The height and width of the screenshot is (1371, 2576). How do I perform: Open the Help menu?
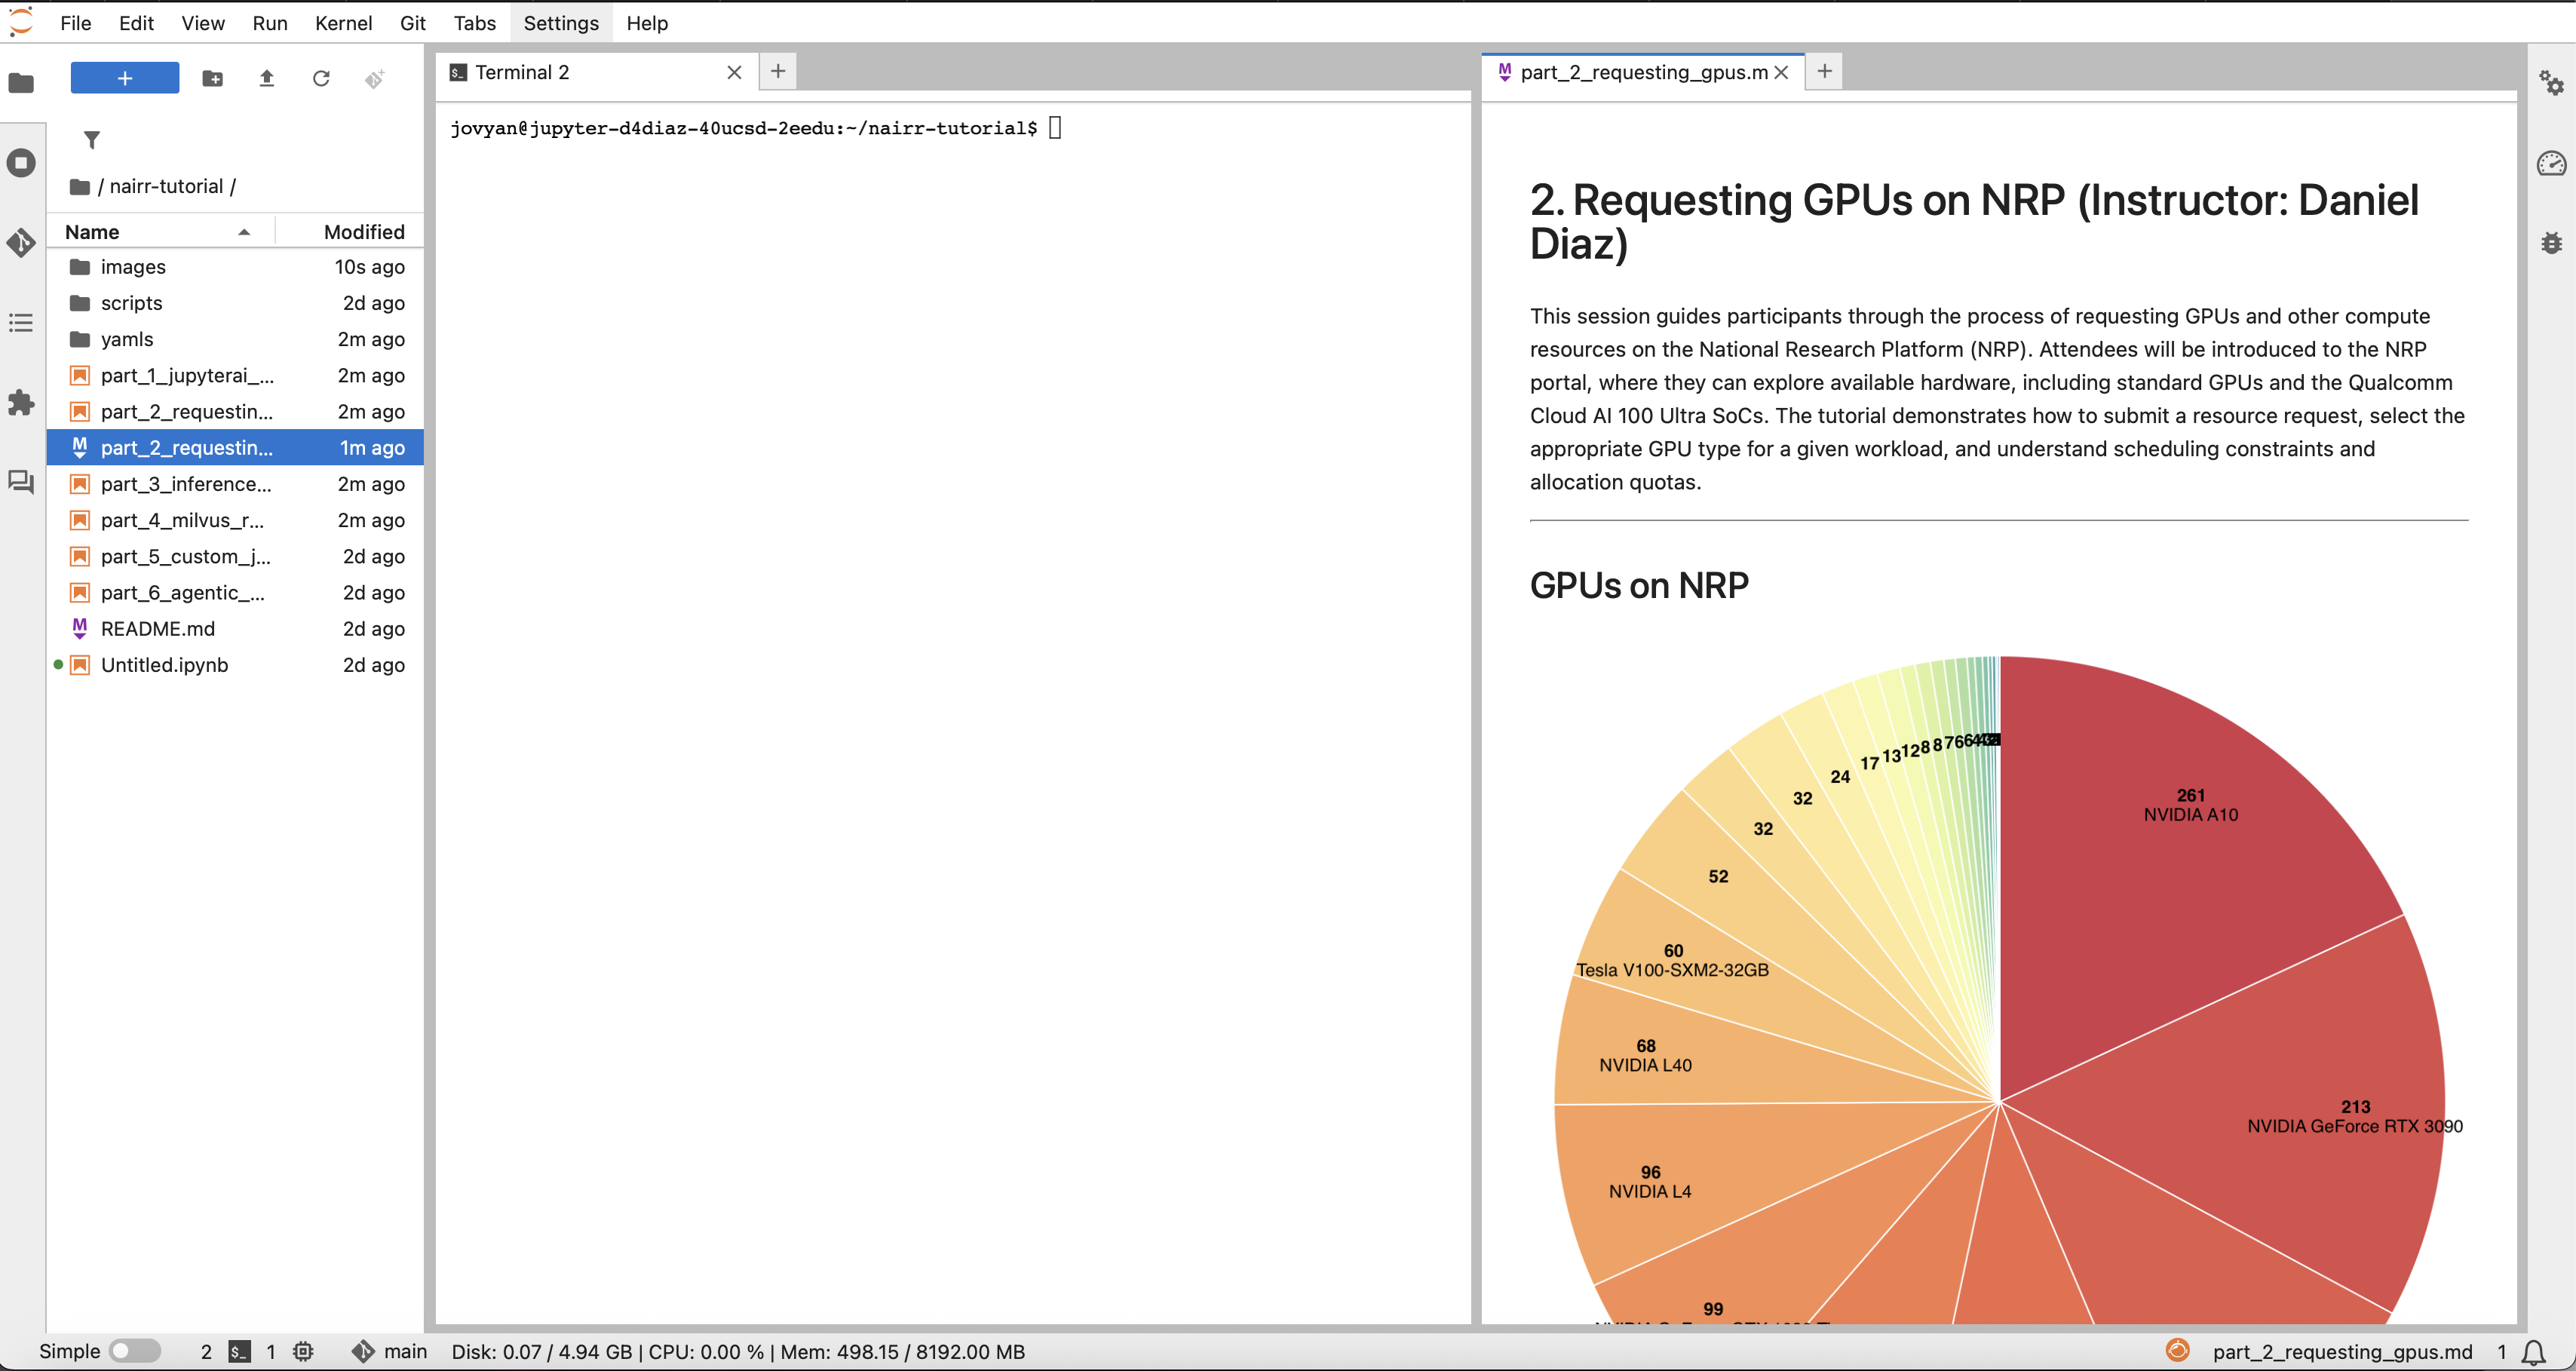tap(647, 23)
